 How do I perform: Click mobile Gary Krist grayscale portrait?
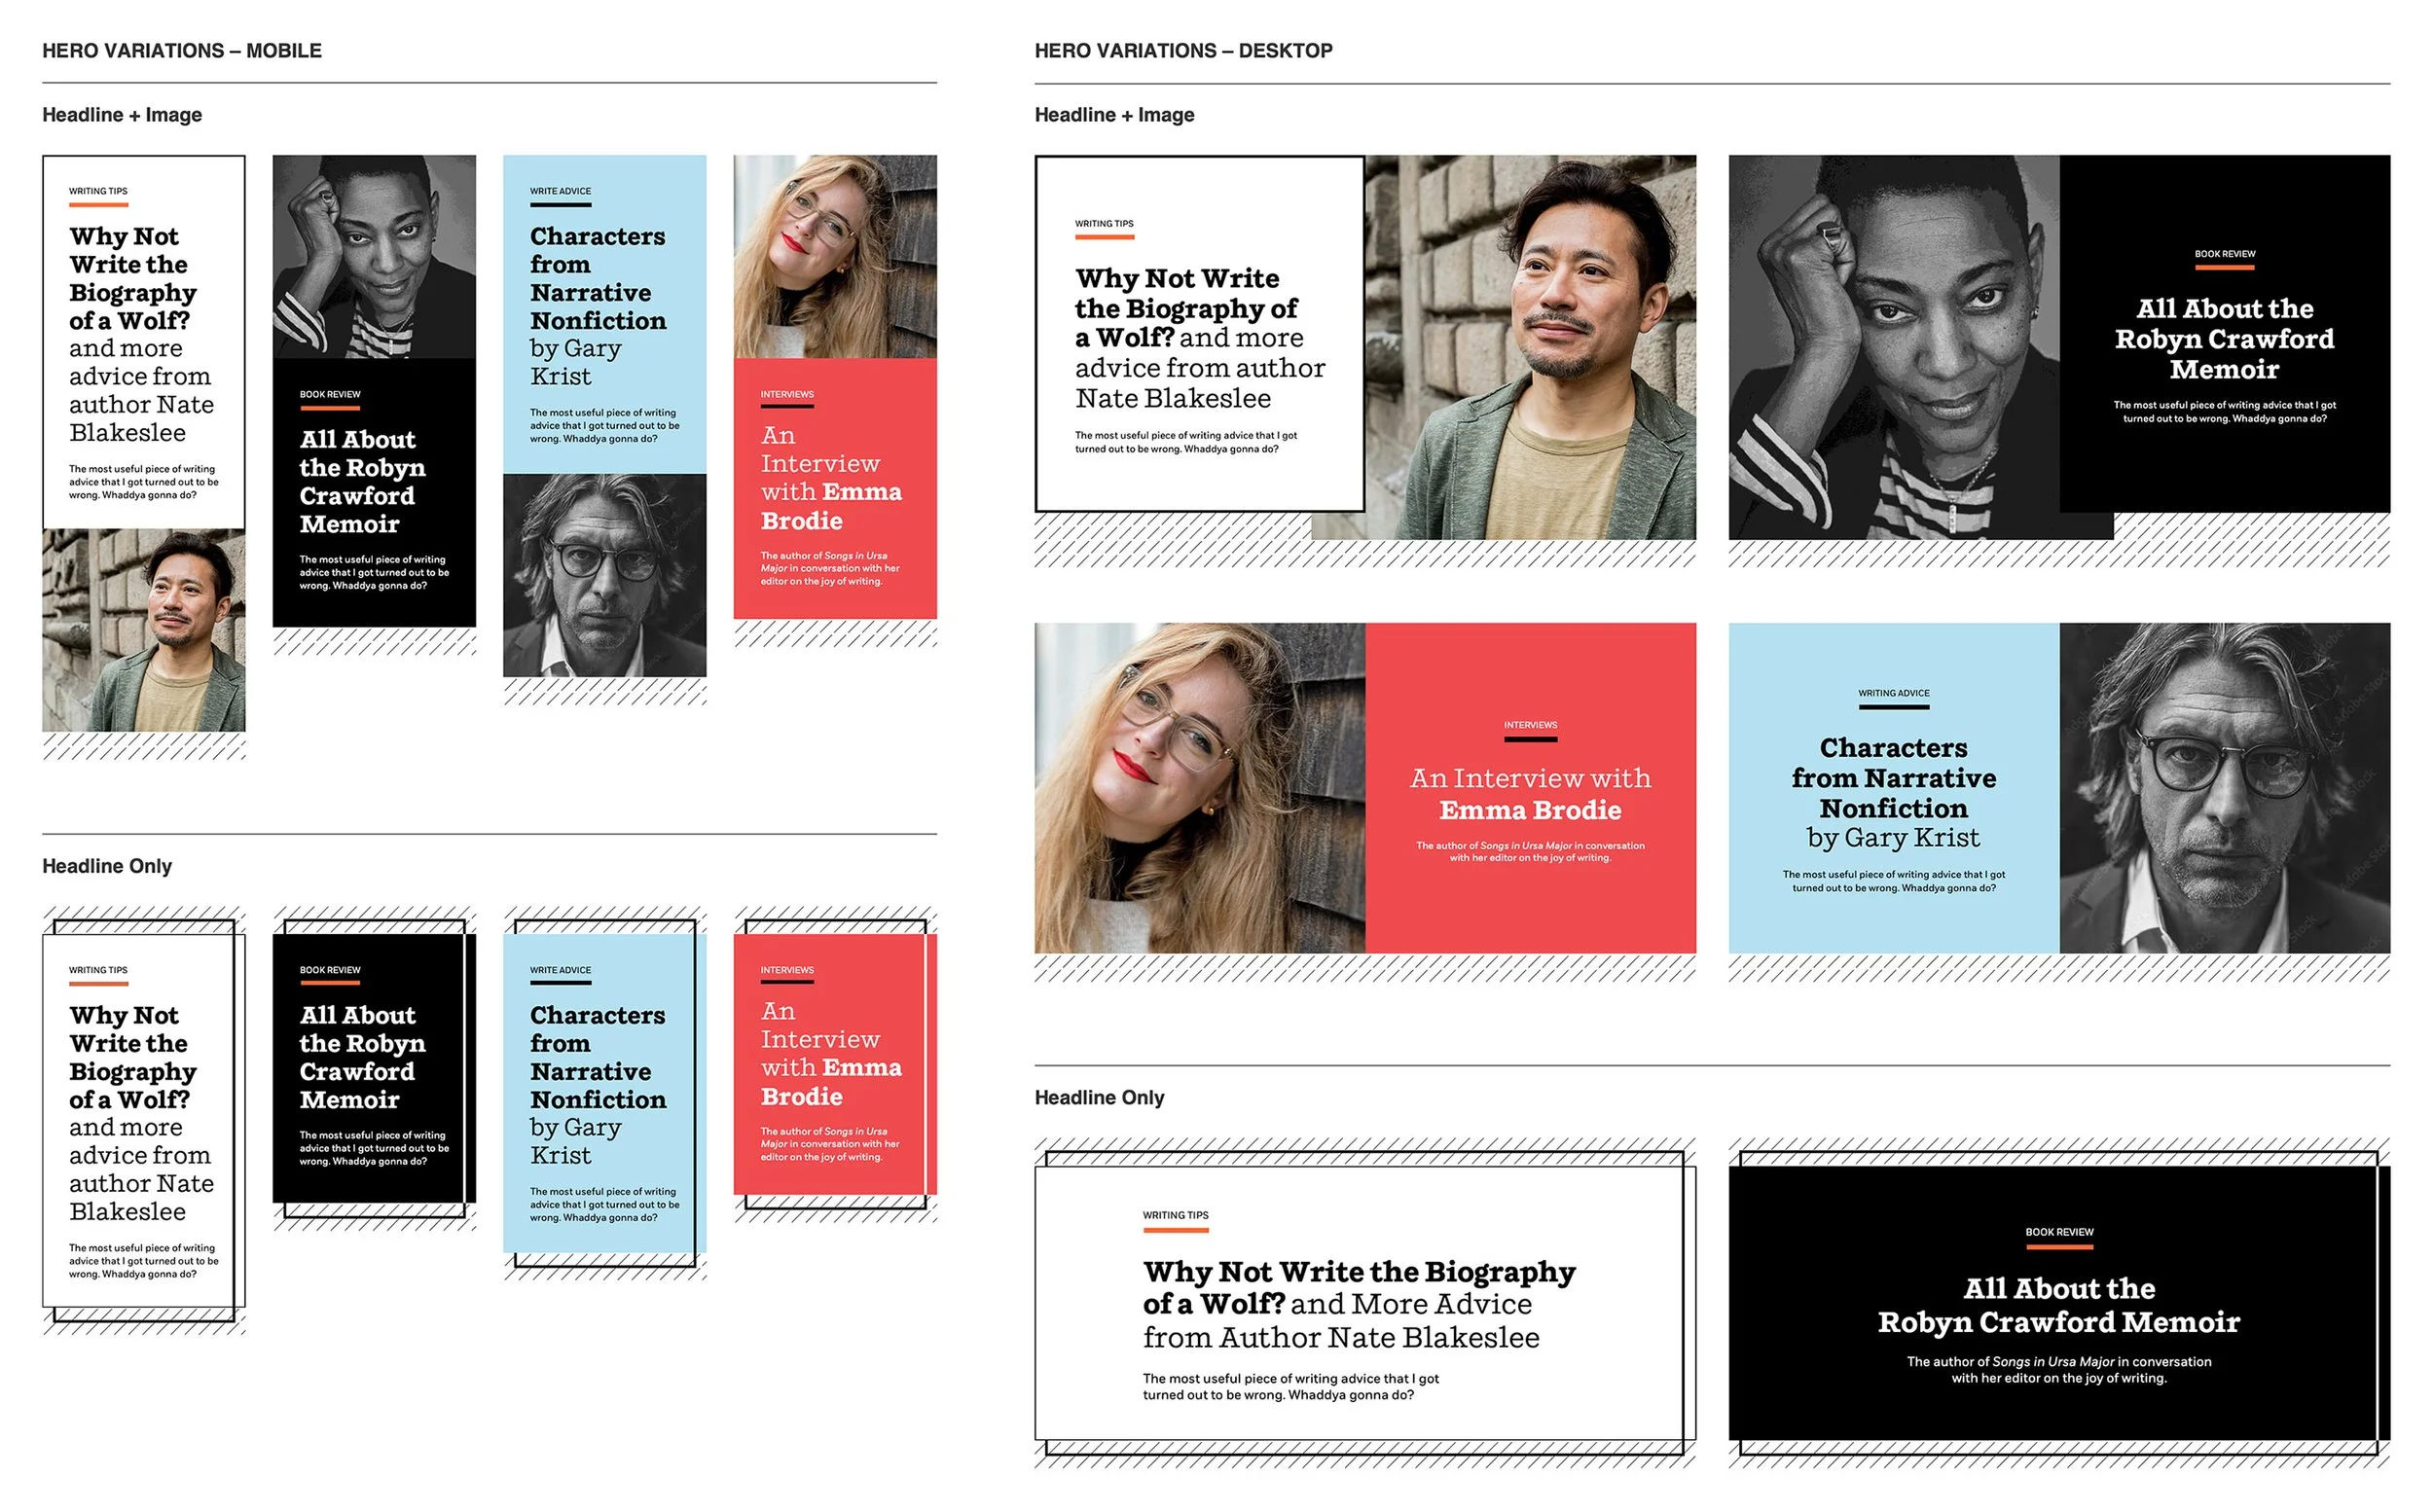605,576
